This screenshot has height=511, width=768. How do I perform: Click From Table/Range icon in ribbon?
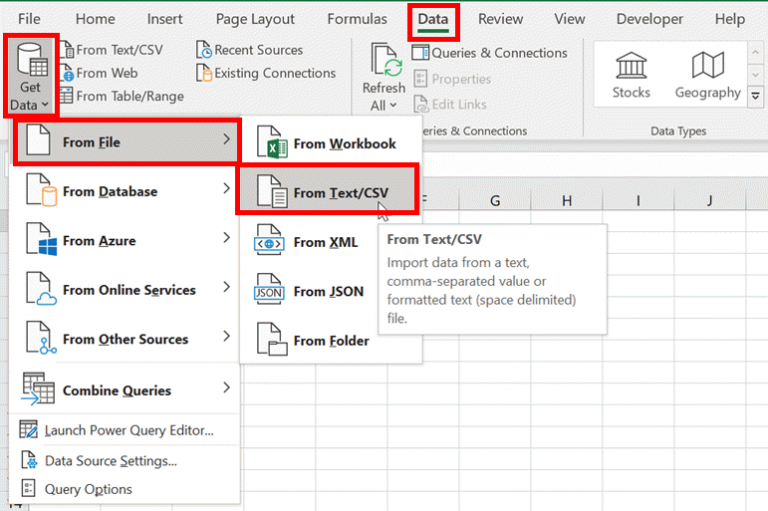click(x=67, y=96)
